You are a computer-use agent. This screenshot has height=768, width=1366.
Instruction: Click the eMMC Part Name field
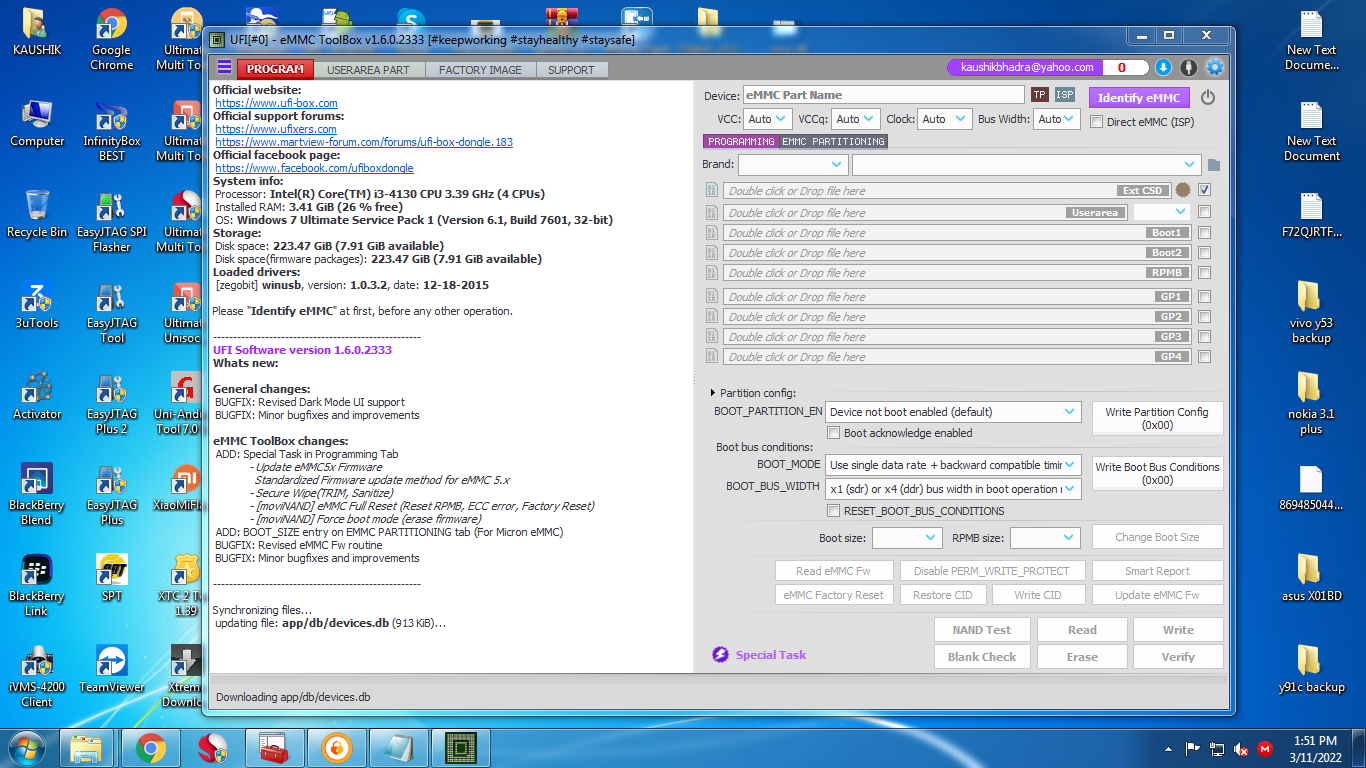[x=883, y=95]
